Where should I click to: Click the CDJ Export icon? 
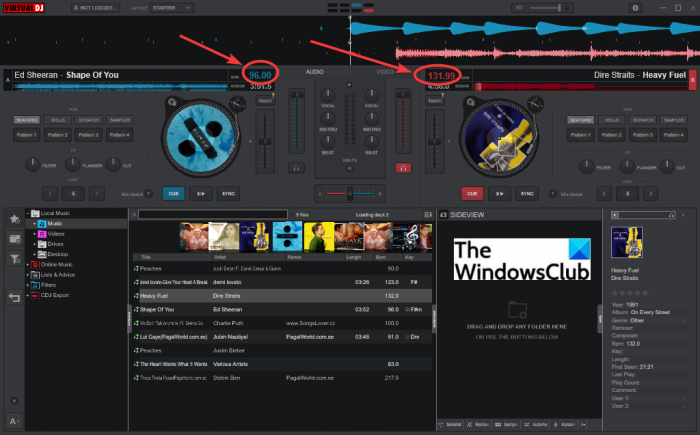point(35,296)
